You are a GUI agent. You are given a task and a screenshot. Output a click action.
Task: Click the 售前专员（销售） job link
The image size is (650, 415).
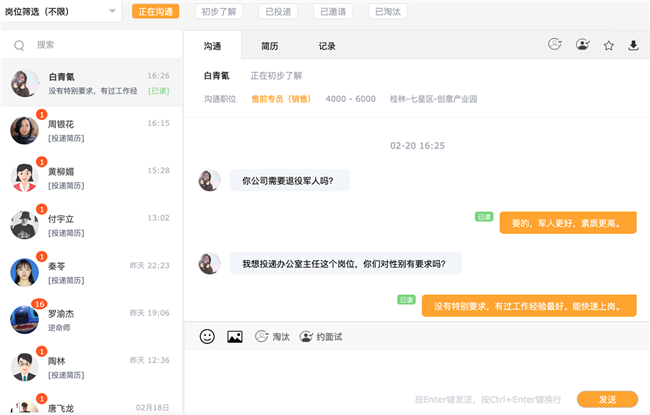coord(281,99)
